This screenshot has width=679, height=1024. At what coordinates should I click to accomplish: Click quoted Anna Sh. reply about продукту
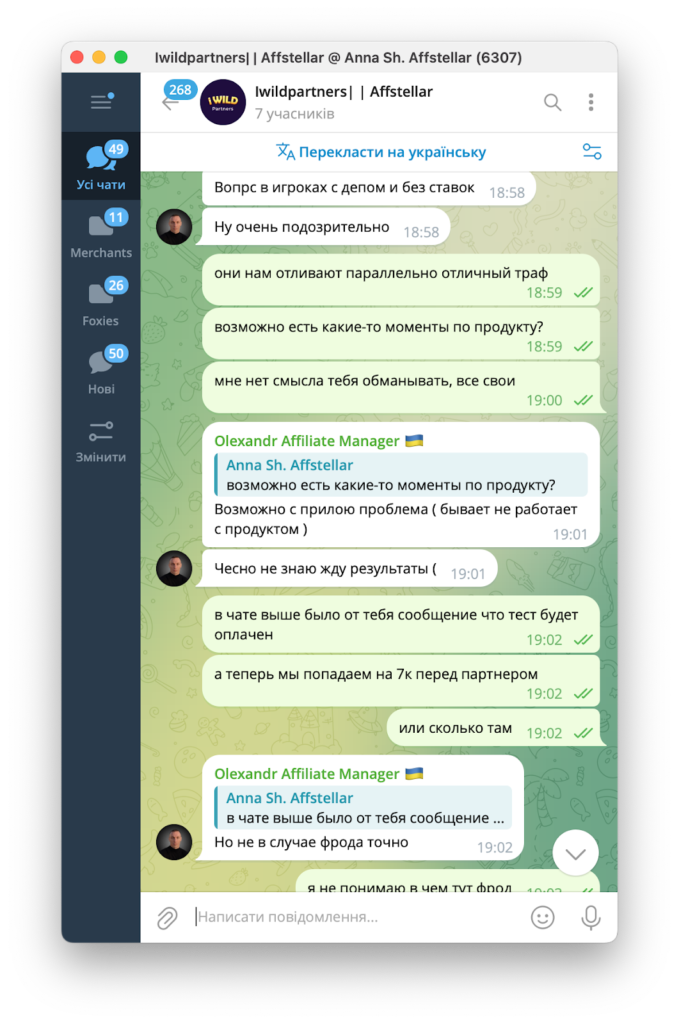(x=401, y=475)
